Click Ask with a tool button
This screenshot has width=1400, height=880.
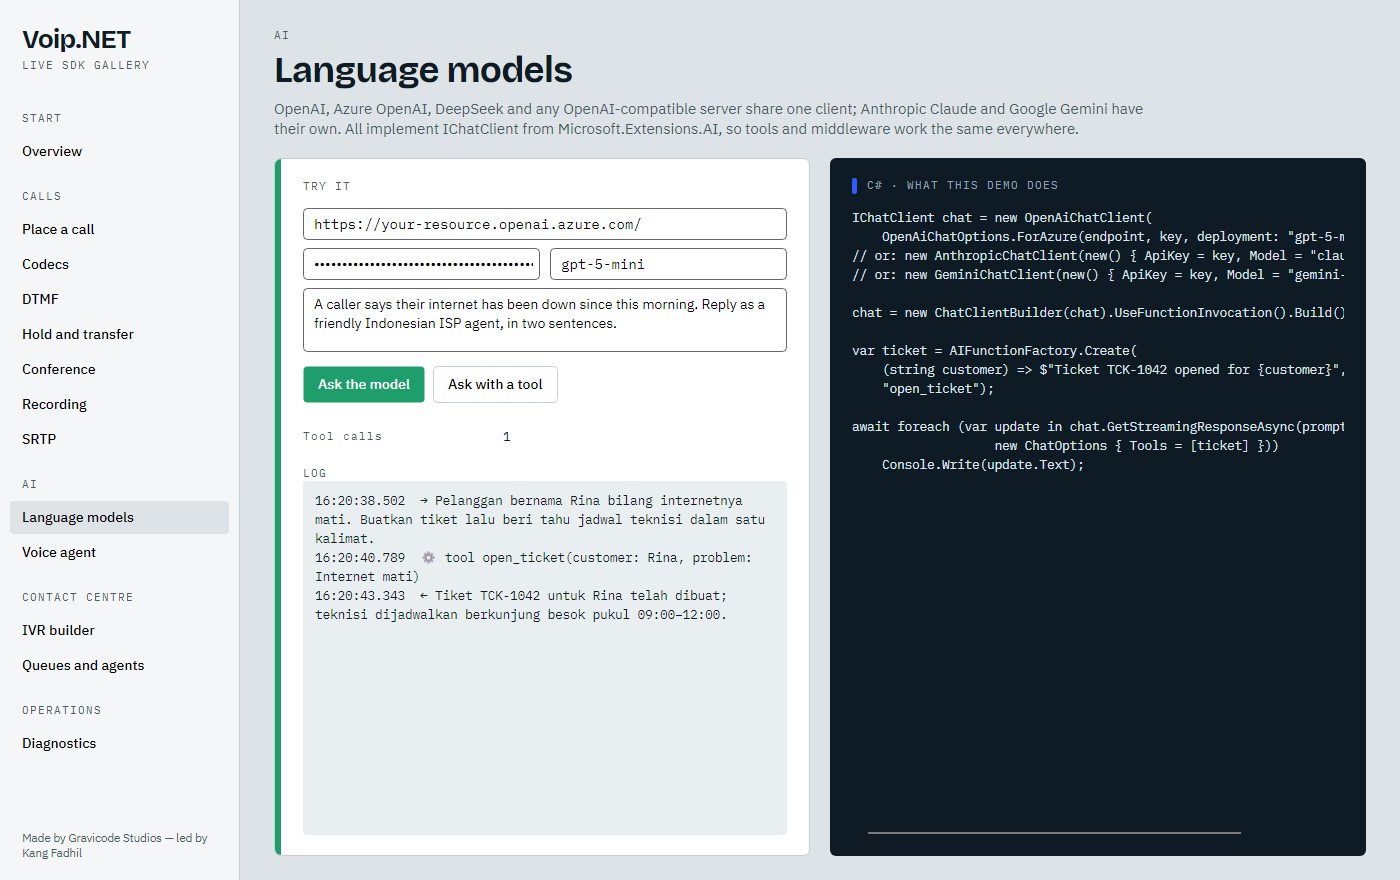click(x=495, y=385)
